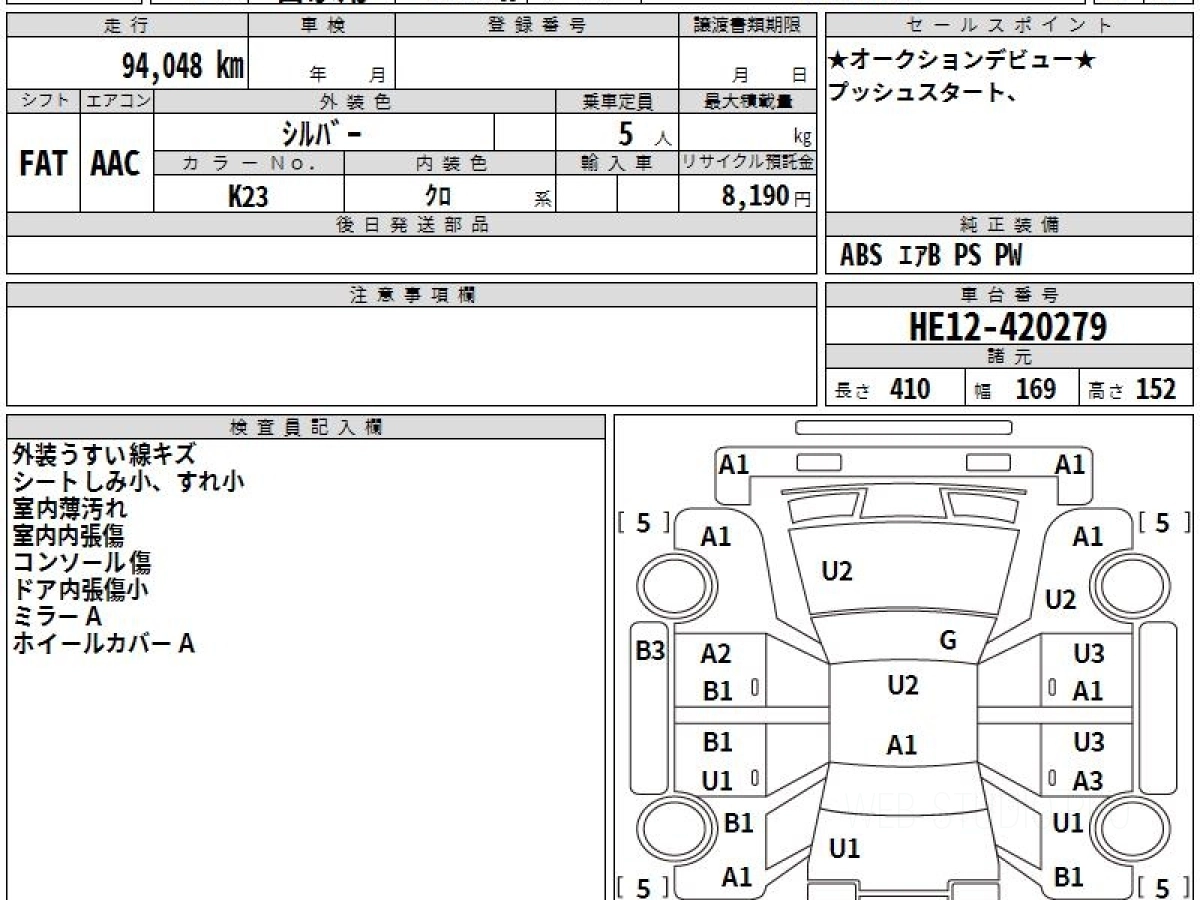Click the K23 color code
Screen dimensions: 1200x900
pos(248,196)
